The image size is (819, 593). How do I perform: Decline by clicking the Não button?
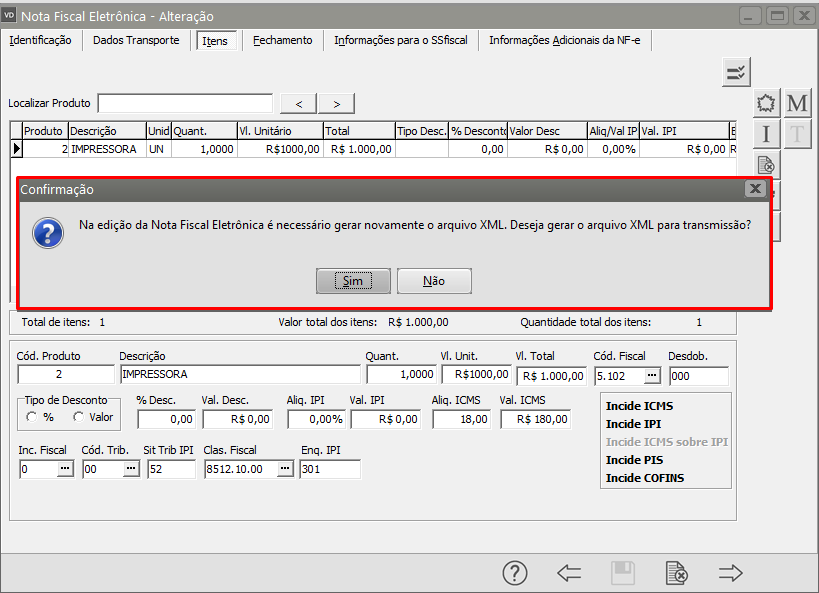(434, 281)
